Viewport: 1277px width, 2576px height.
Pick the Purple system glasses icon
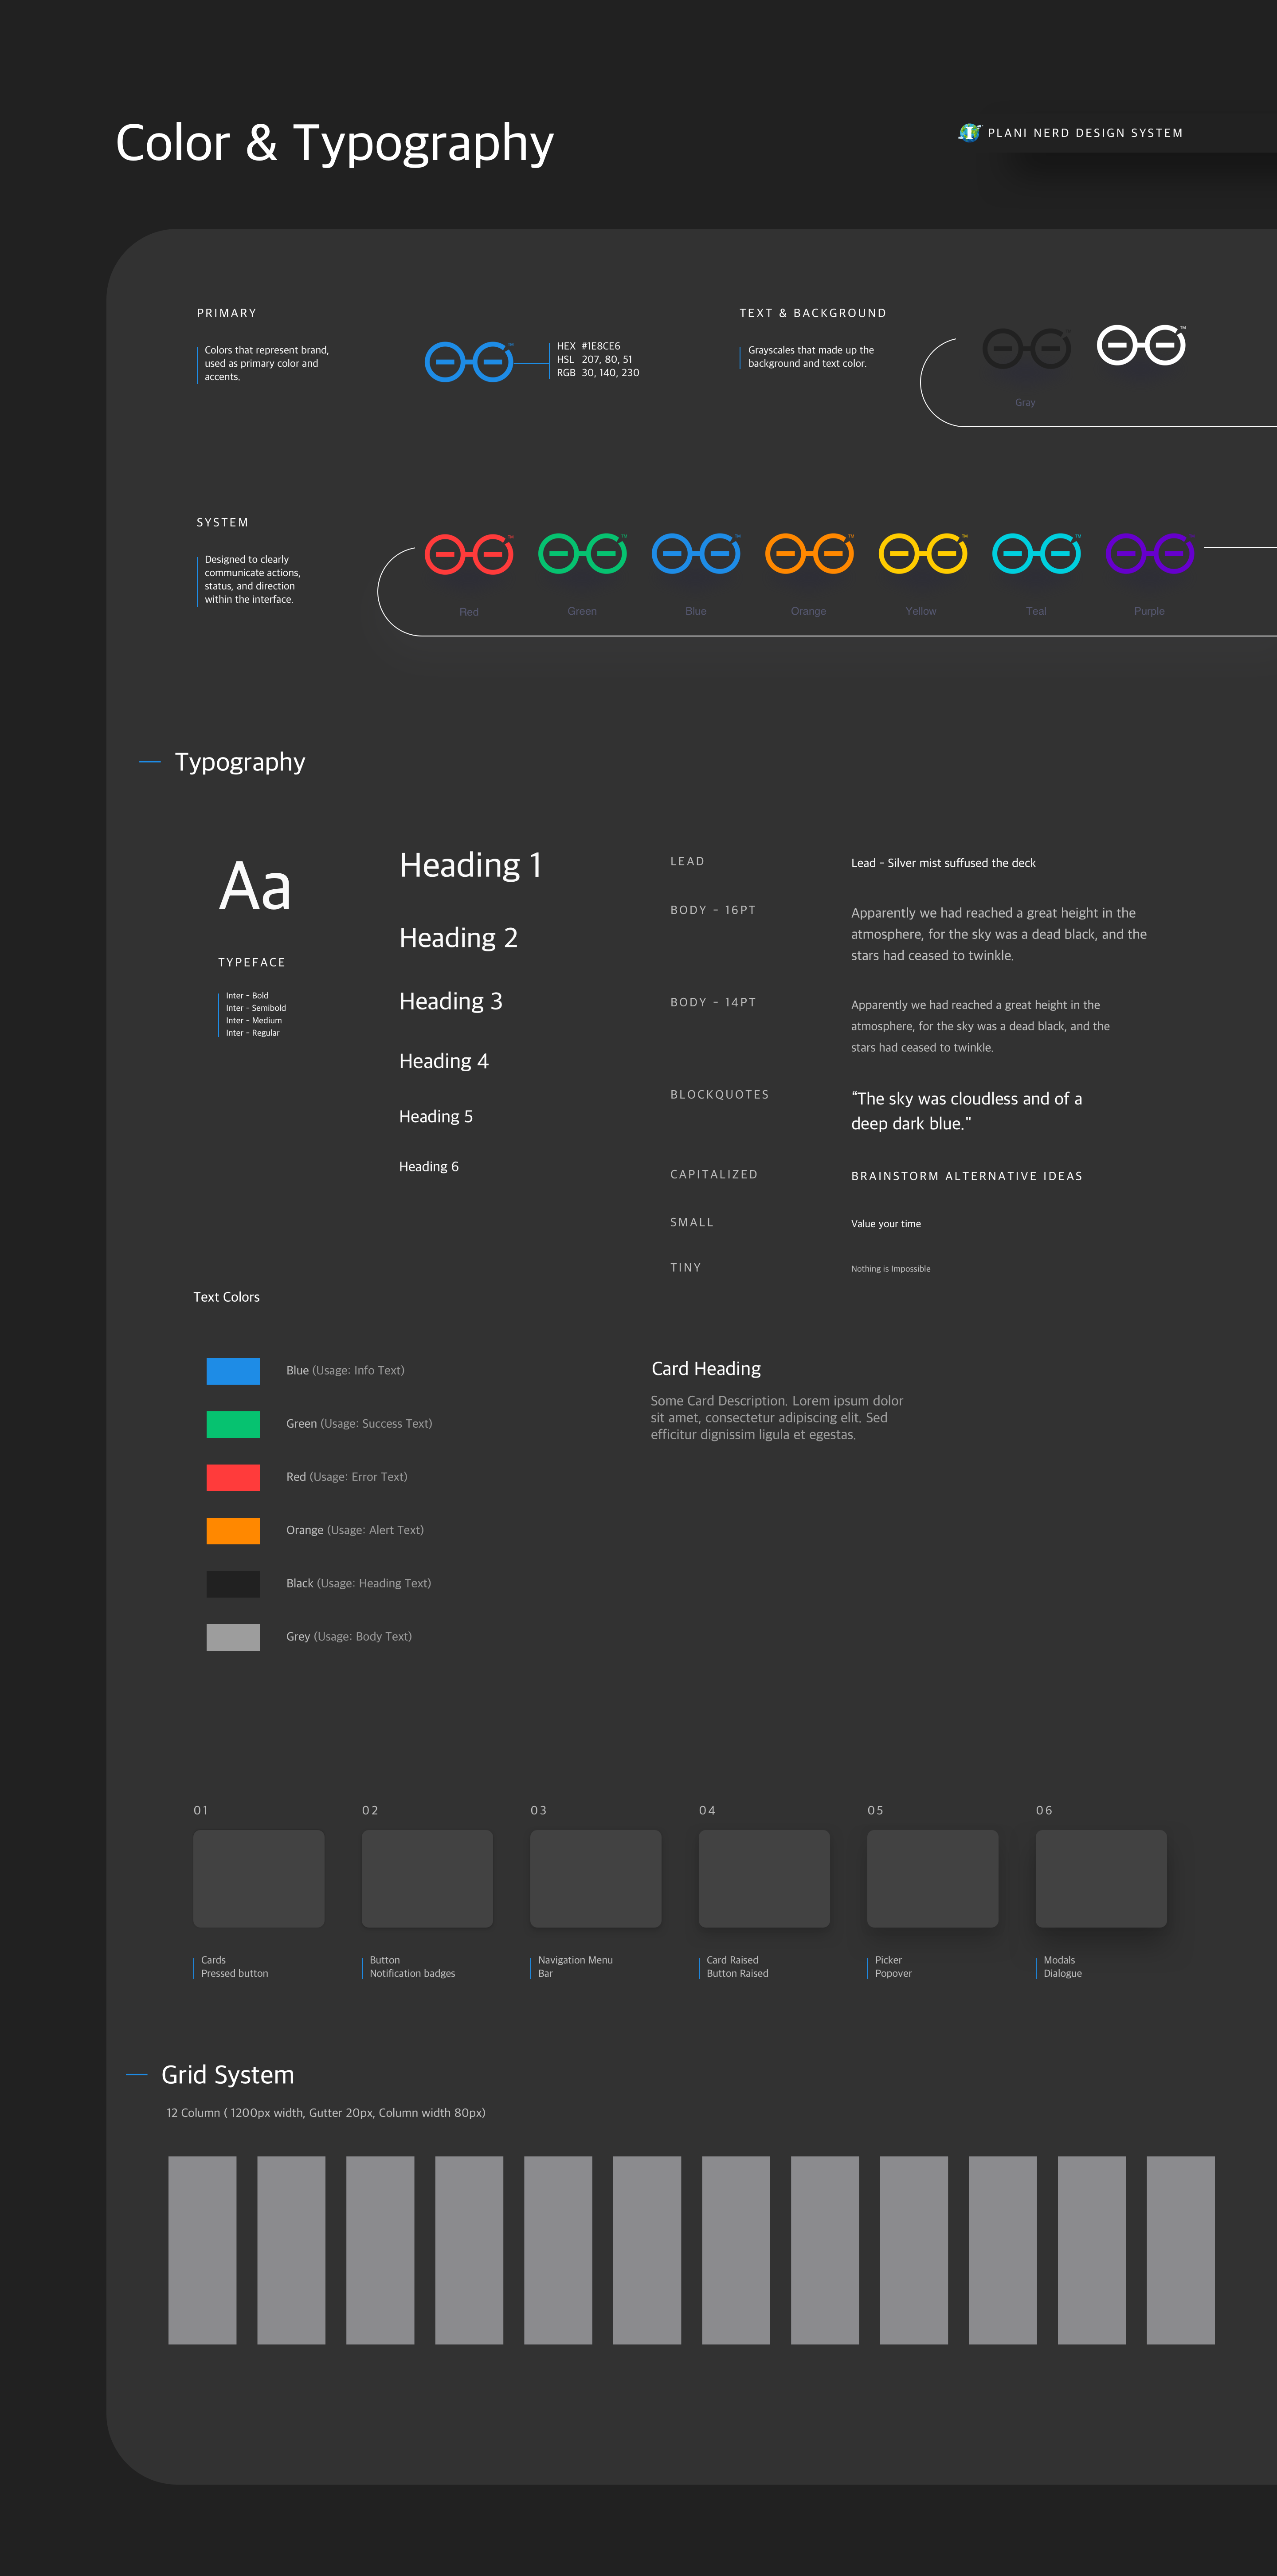pos(1150,554)
